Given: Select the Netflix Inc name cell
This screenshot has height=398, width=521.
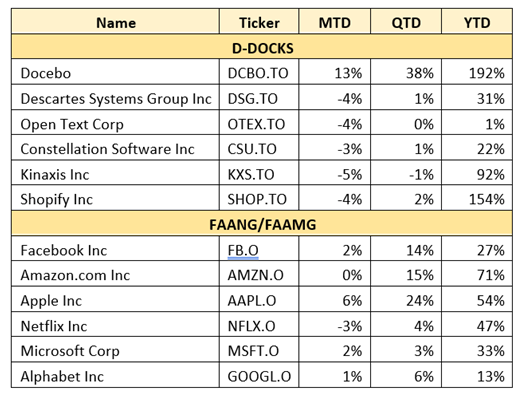Looking at the screenshot, I should (x=115, y=325).
